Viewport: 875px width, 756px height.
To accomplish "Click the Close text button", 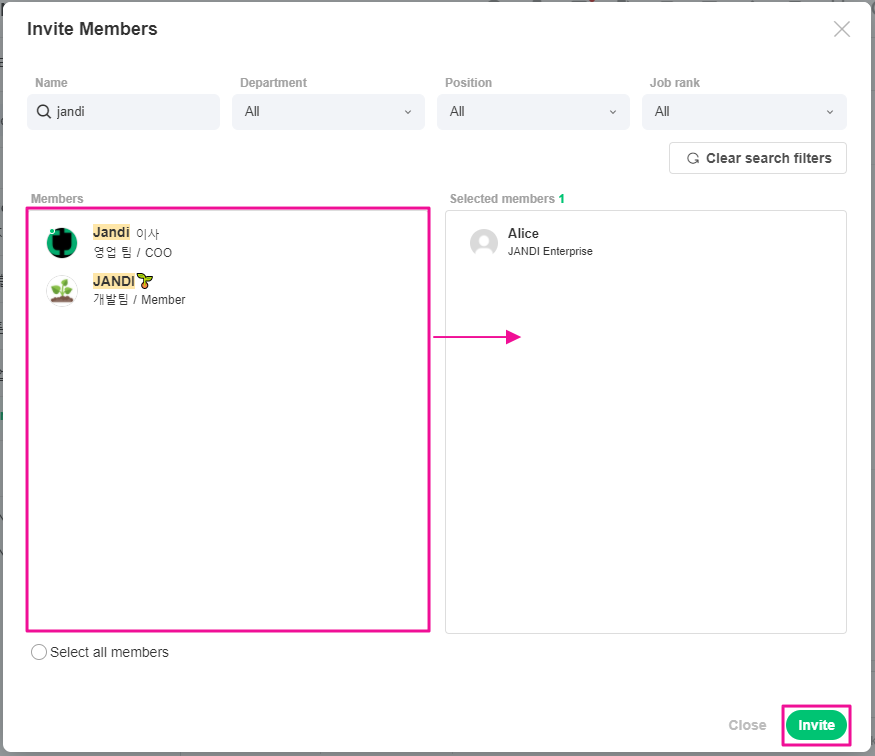I will (x=747, y=725).
